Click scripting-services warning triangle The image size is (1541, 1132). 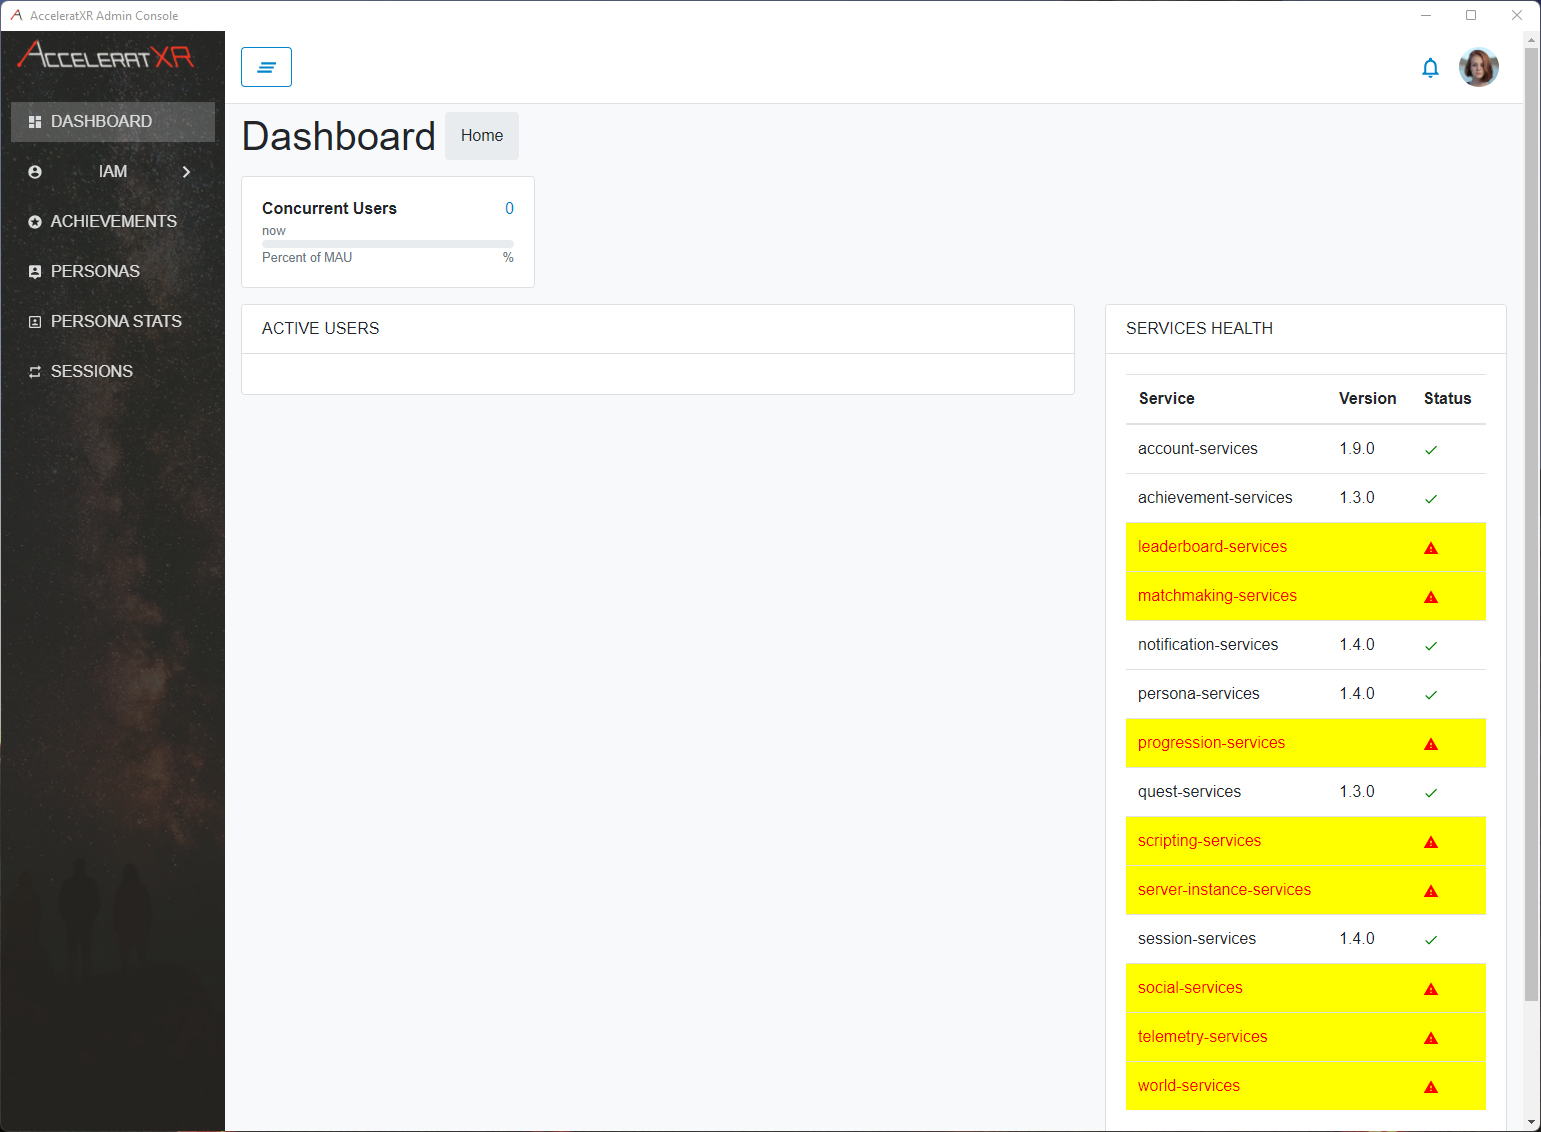(1431, 842)
